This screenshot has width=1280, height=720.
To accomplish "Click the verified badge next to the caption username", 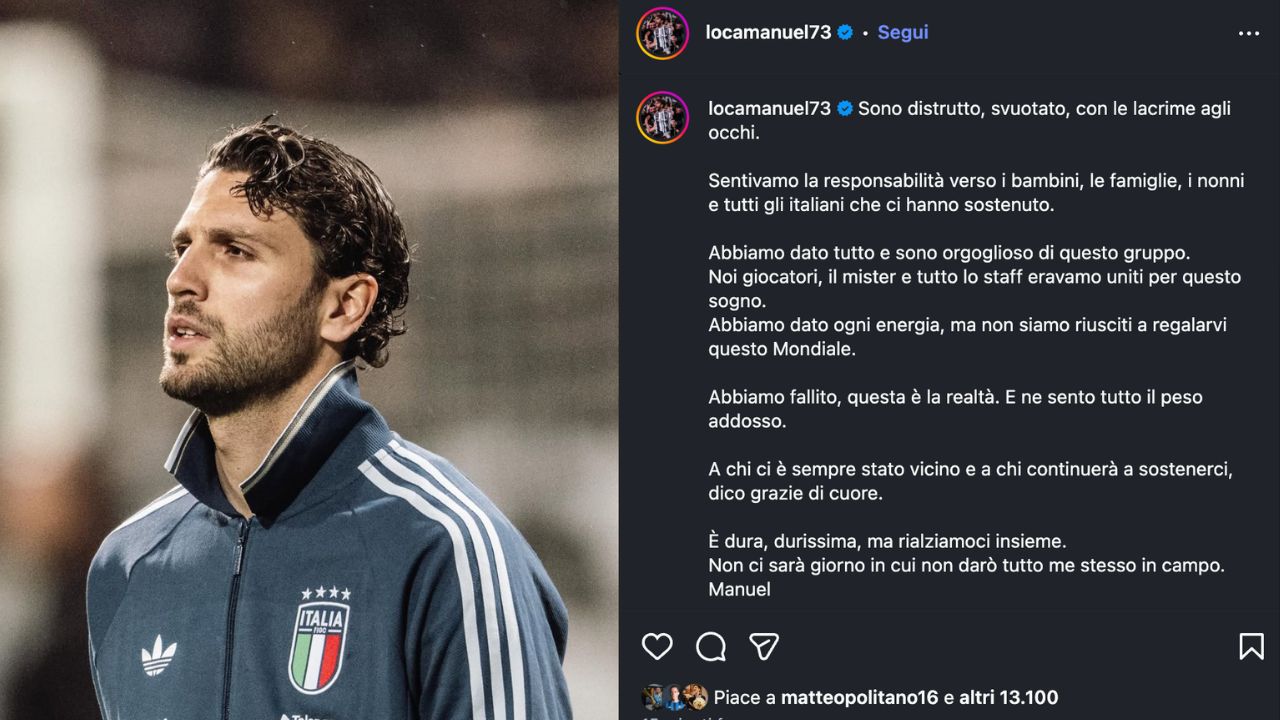I will [x=845, y=108].
